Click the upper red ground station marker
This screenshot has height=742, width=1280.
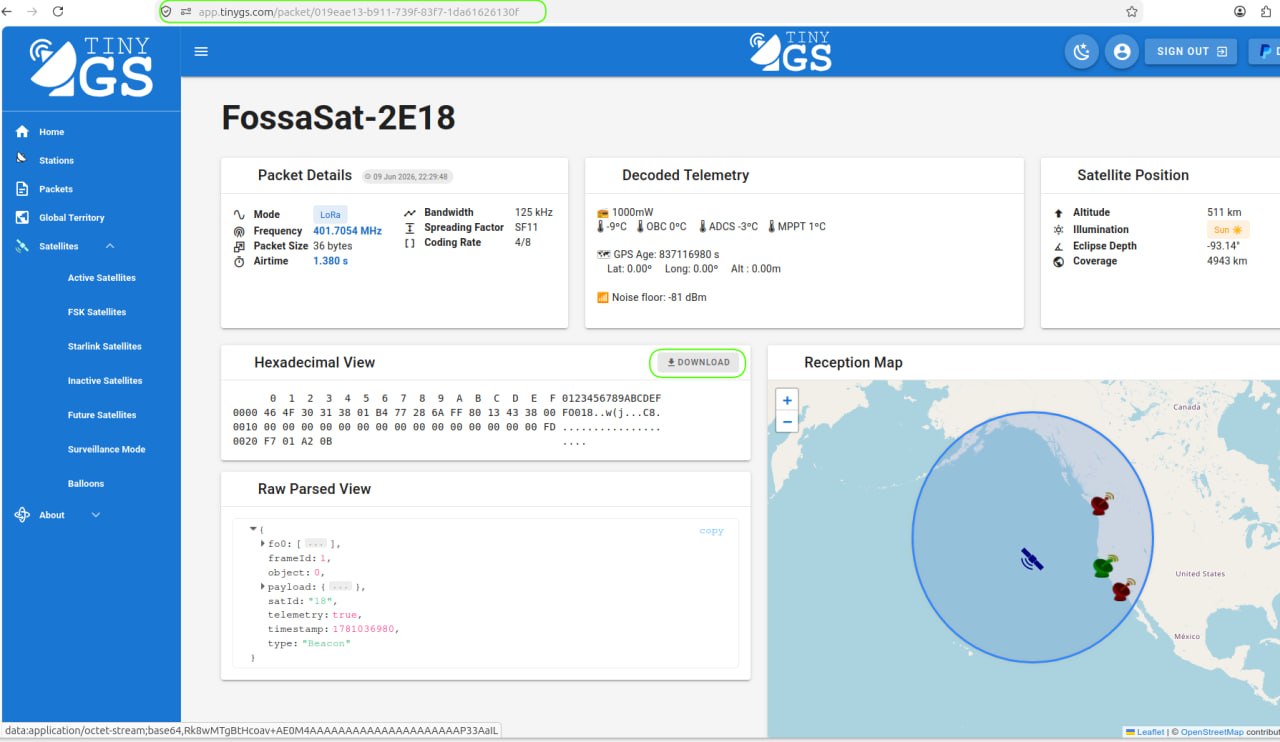(x=1102, y=503)
